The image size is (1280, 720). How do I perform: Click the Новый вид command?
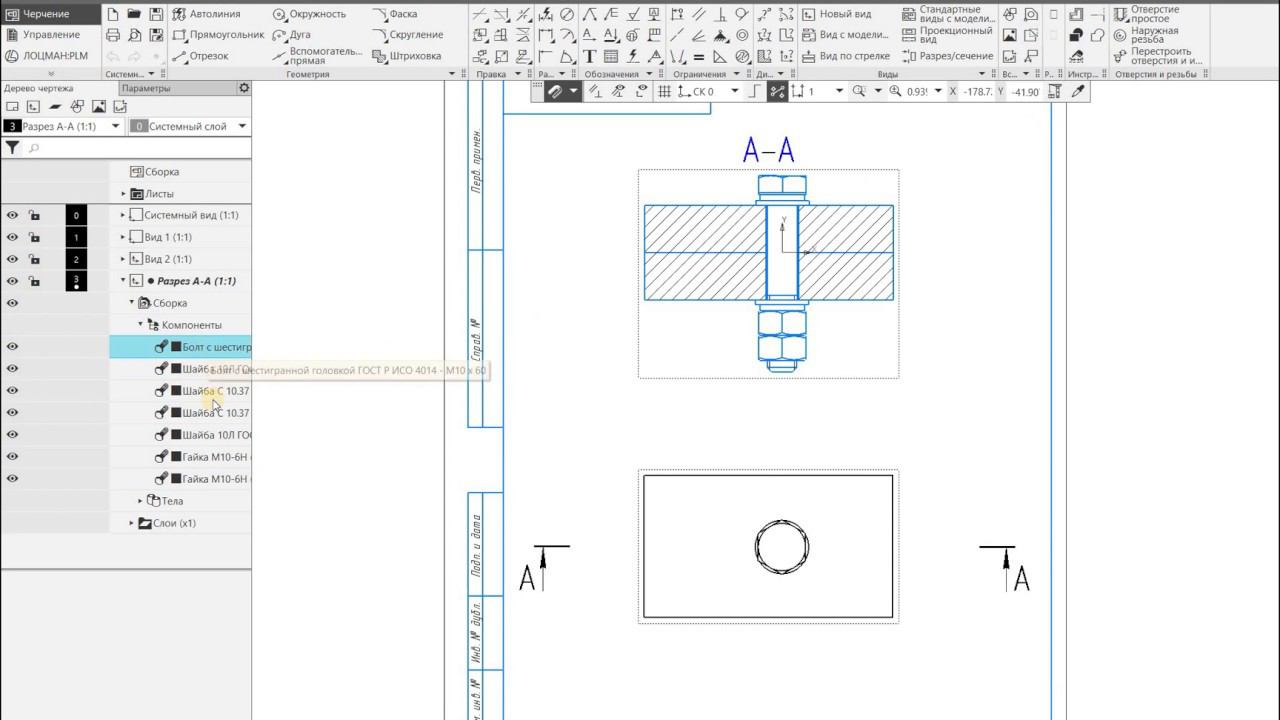coord(836,14)
